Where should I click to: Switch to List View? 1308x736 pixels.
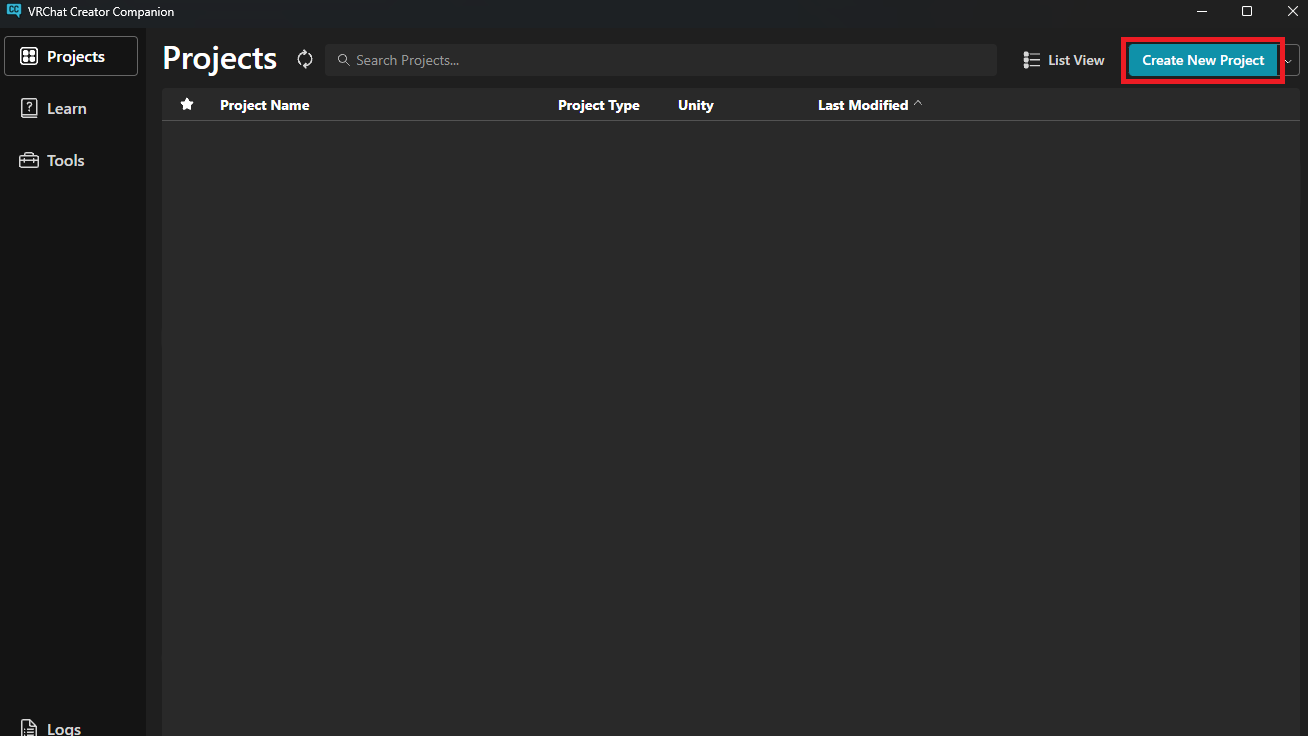(x=1064, y=60)
